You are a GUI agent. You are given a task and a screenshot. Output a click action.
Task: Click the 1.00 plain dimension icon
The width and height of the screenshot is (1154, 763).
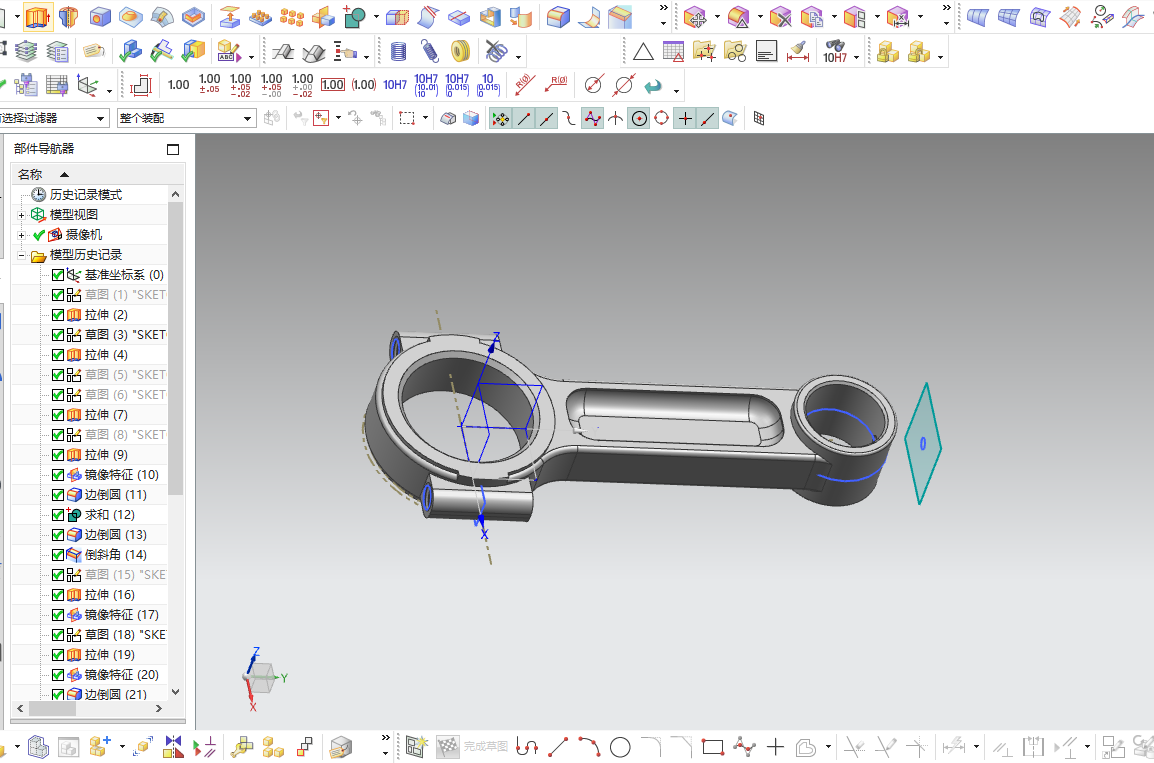click(x=178, y=85)
